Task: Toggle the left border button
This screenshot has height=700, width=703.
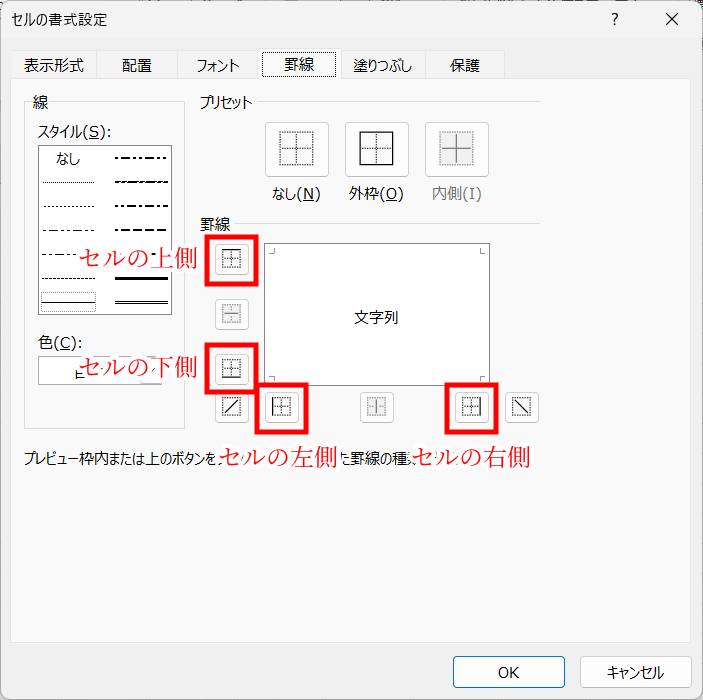Action: click(282, 407)
